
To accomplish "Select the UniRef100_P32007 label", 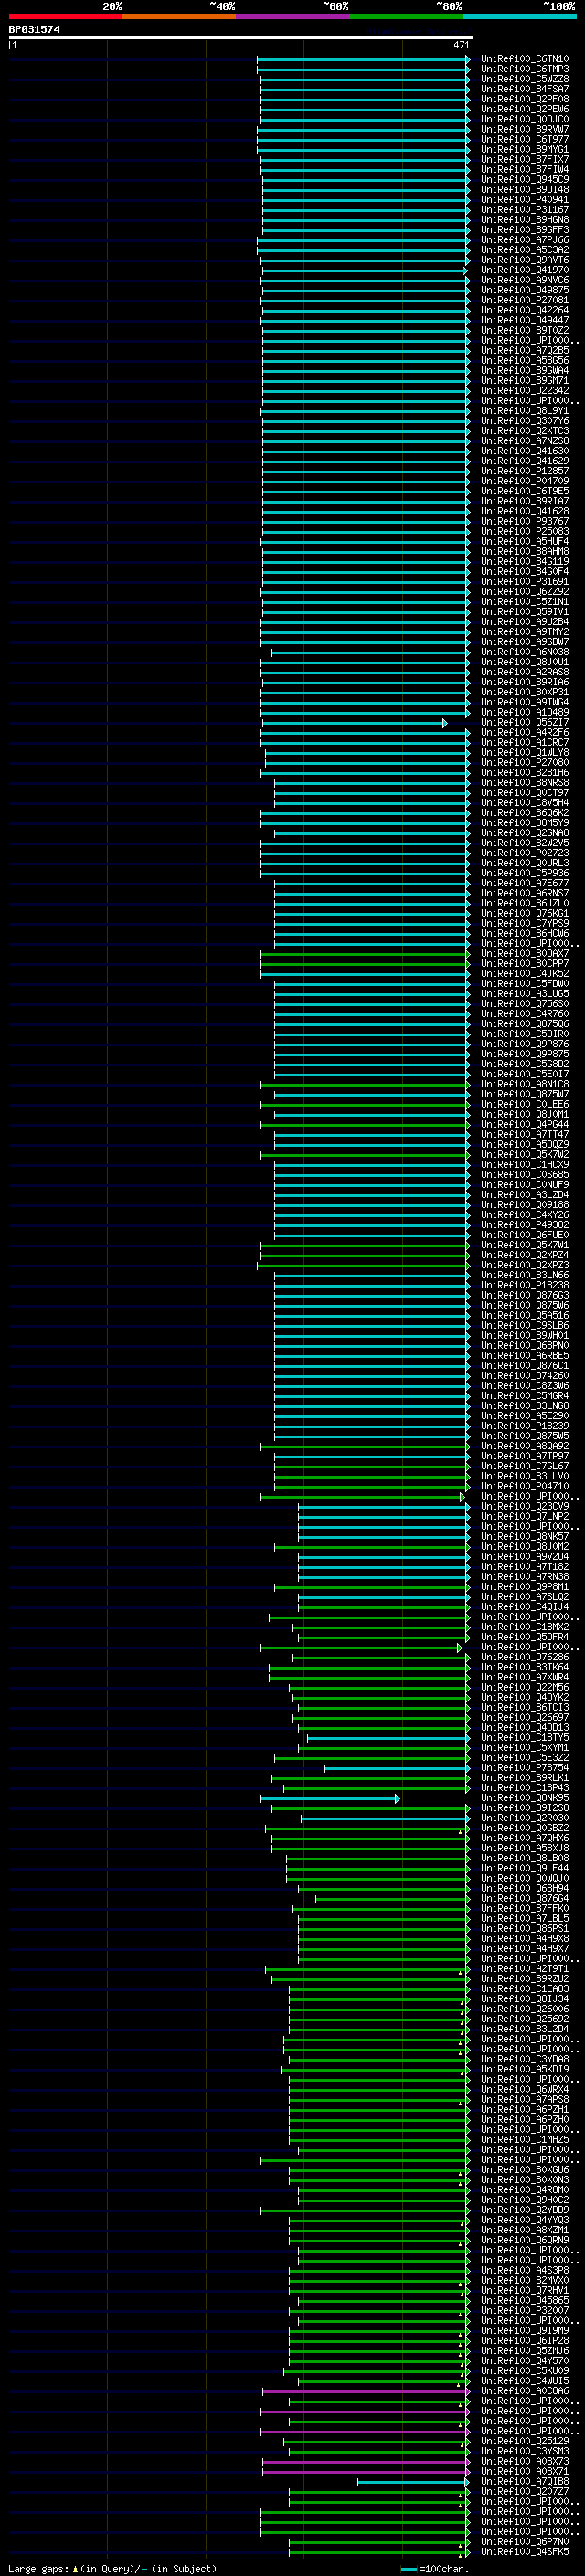I will pyautogui.click(x=525, y=2311).
